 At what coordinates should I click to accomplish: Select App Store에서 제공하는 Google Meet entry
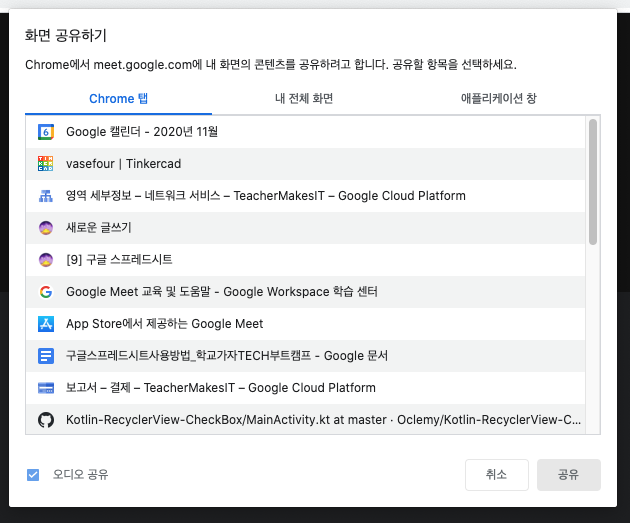[305, 324]
